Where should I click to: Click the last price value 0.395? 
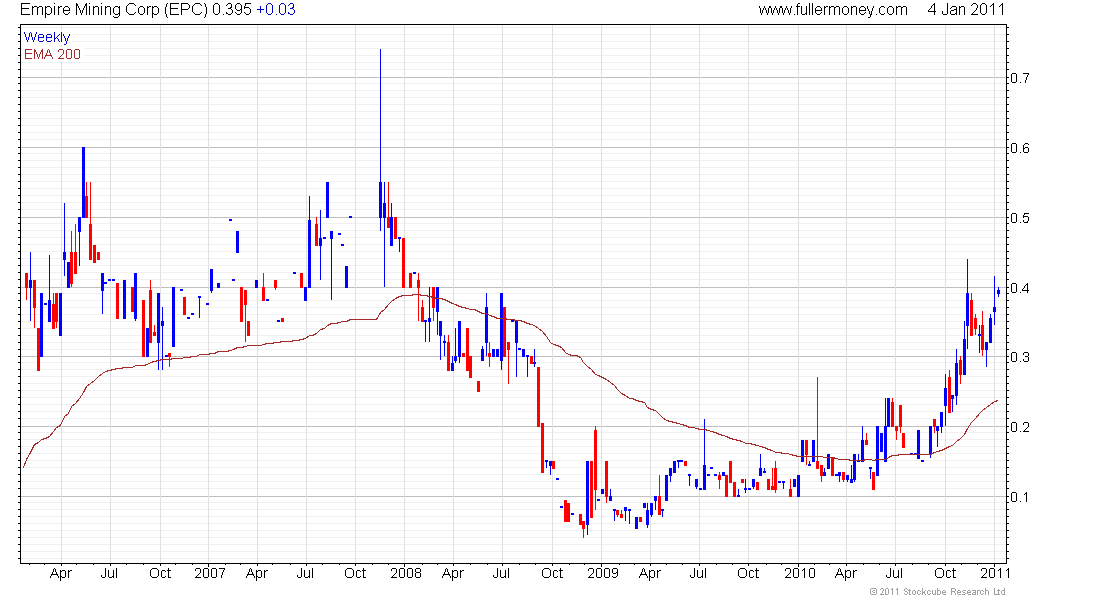click(x=232, y=10)
